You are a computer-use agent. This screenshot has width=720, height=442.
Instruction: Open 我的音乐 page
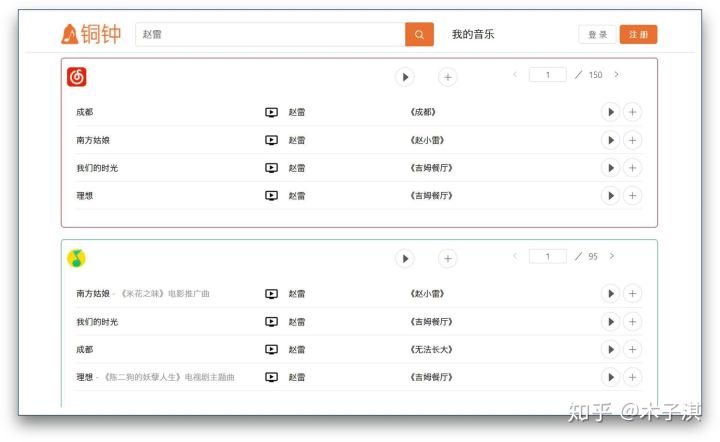pos(473,34)
